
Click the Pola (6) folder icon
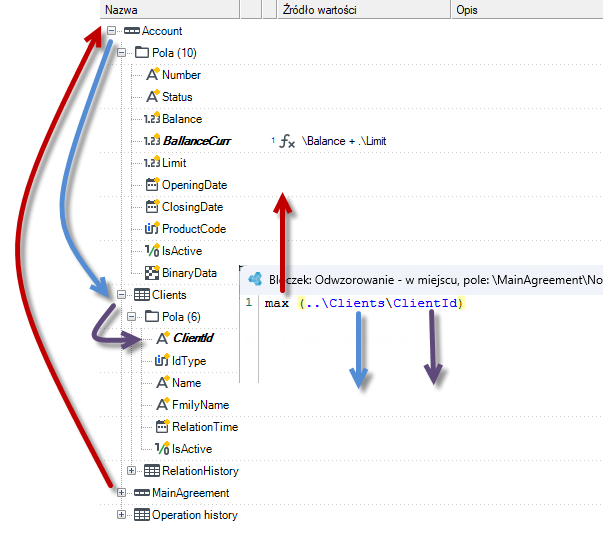152,316
